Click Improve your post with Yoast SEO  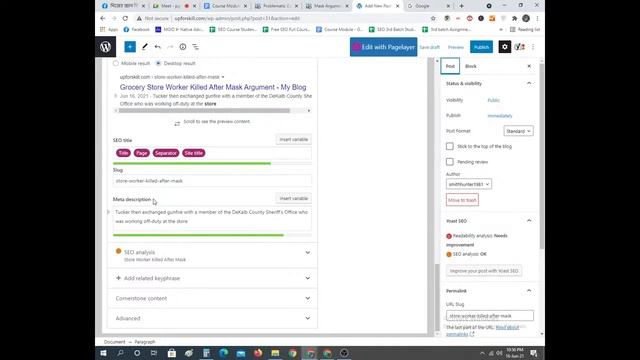tap(484, 271)
